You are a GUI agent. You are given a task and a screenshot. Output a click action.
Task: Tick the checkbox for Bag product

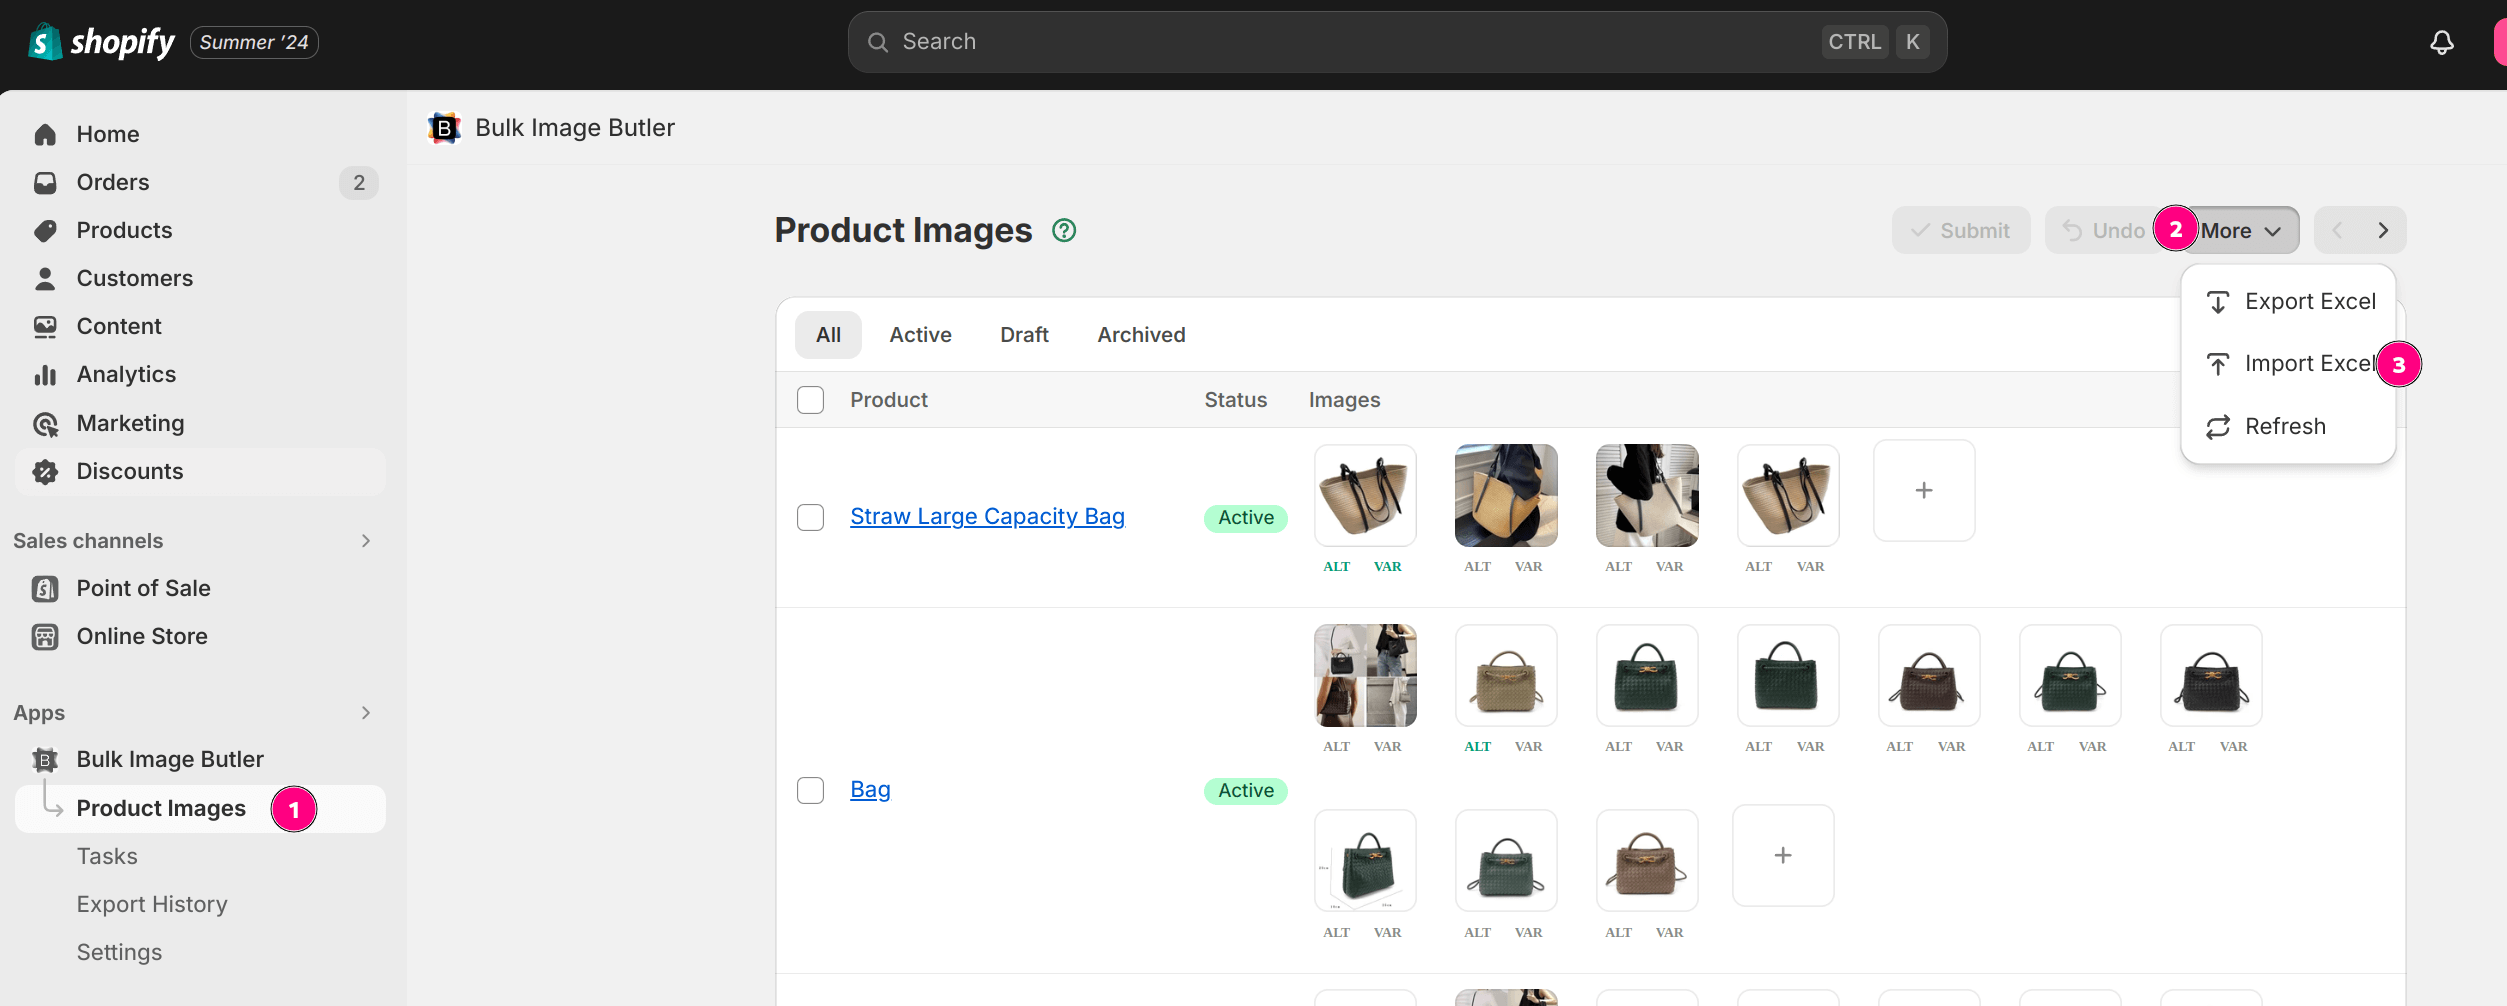coord(810,791)
